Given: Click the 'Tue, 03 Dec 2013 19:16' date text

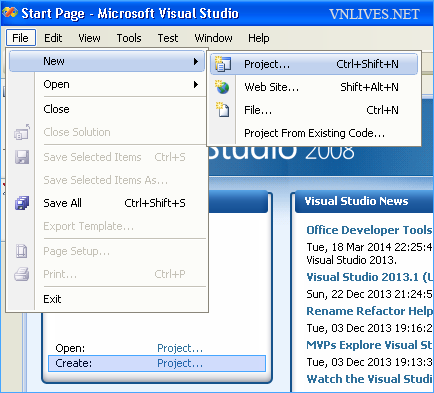Looking at the screenshot, I should pos(369,328).
